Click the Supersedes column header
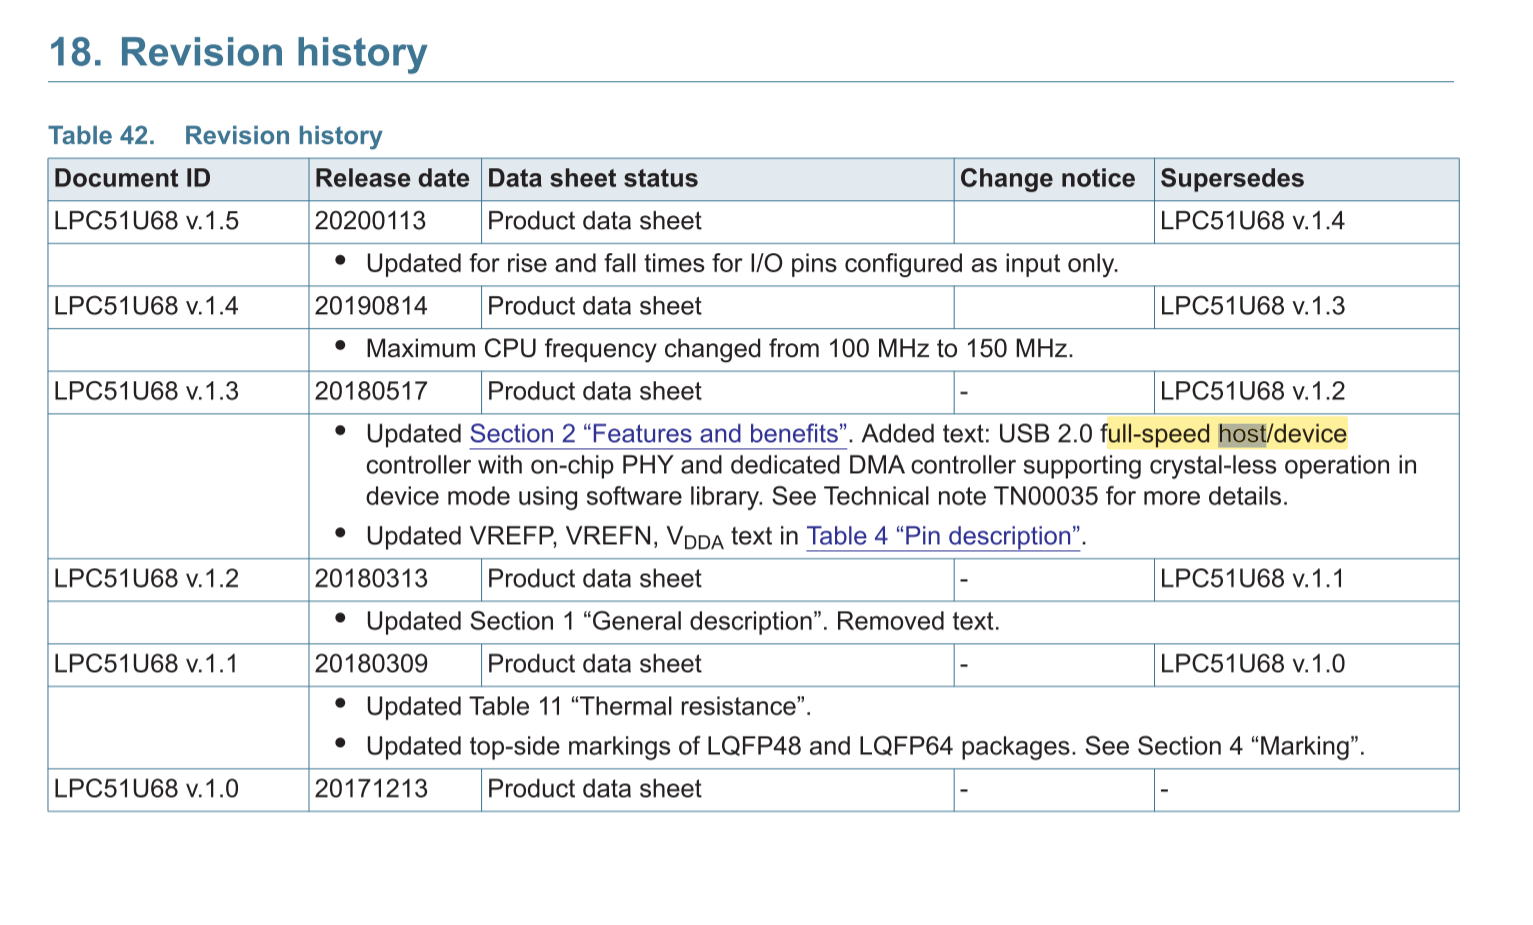Screen dimensions: 1533x925 click(1233, 178)
